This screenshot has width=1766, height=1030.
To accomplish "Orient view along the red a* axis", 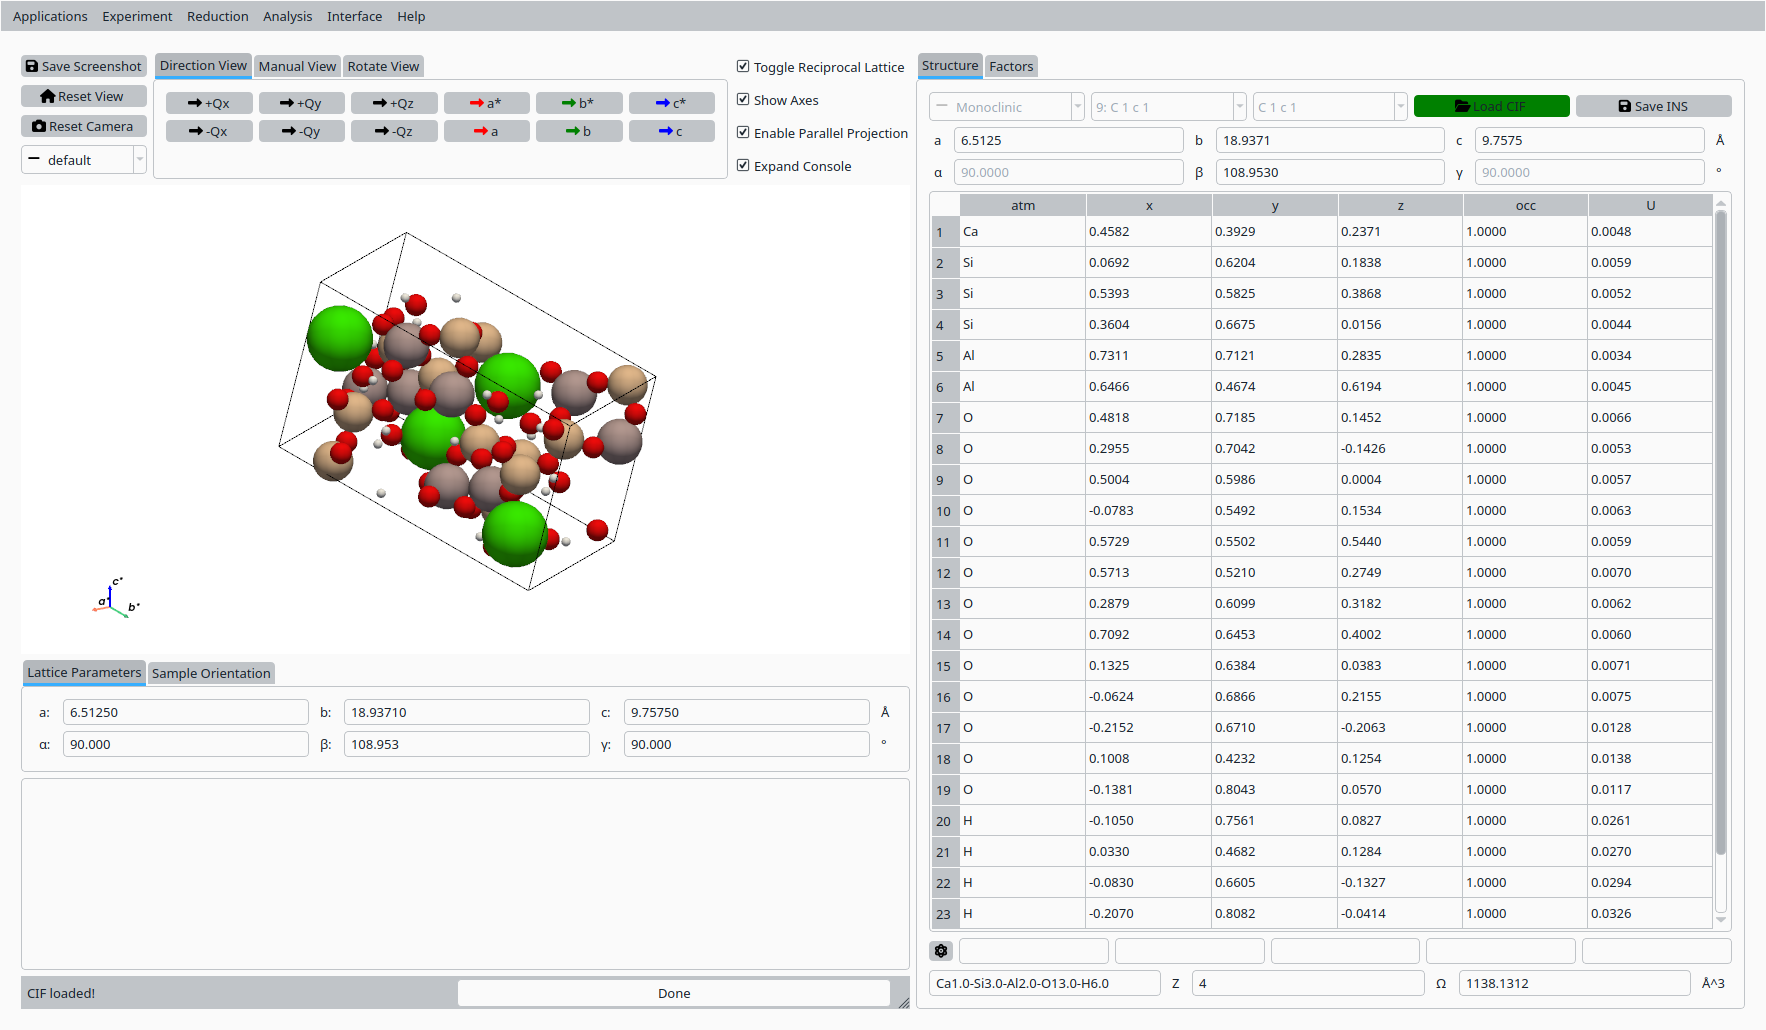I will [x=486, y=103].
